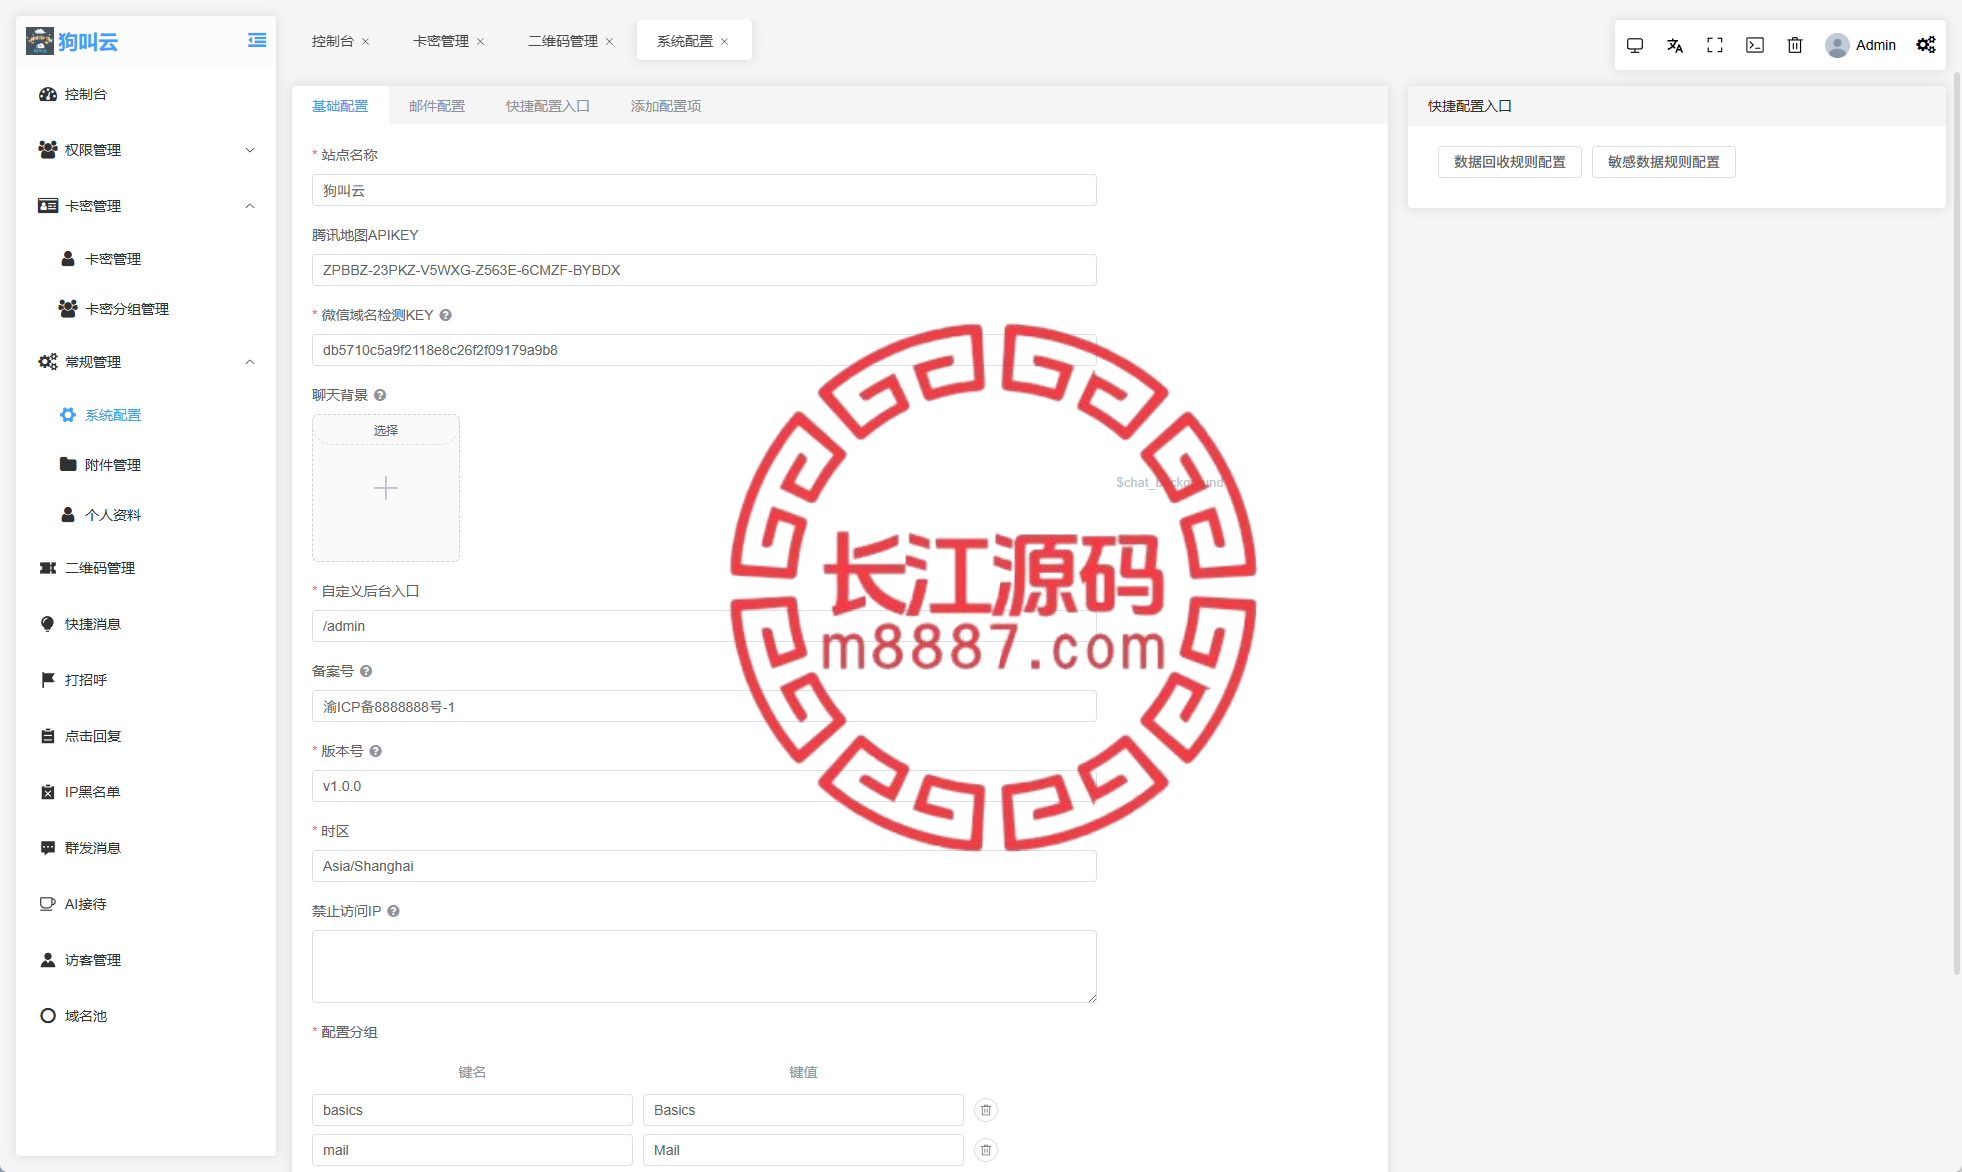1962x1172 pixels.
Task: Show help for 微信域名检测KEY
Action: point(446,315)
